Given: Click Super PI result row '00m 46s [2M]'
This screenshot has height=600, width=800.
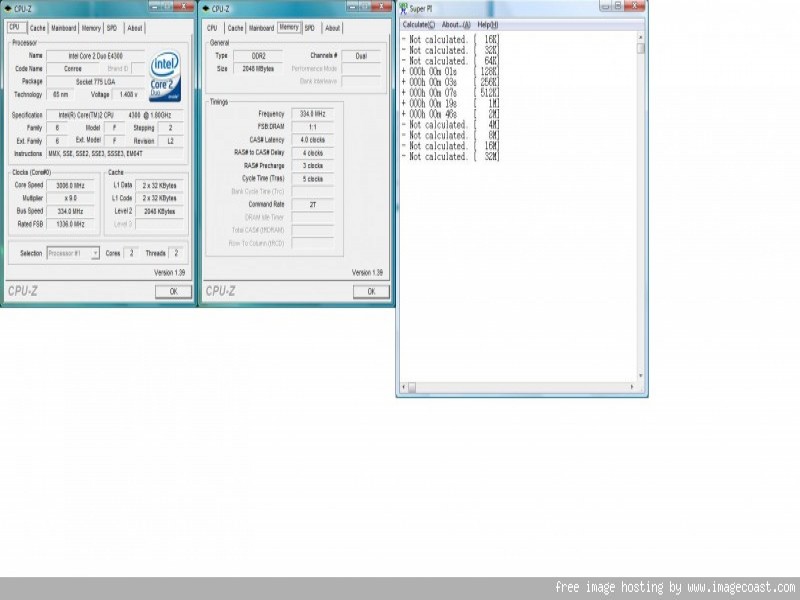Looking at the screenshot, I should [451, 114].
